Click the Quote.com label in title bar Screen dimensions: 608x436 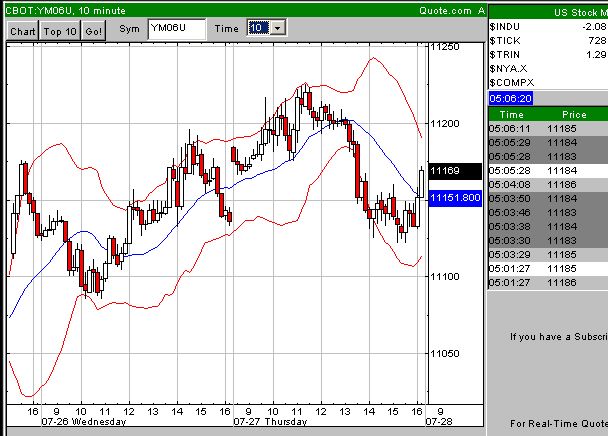(445, 10)
